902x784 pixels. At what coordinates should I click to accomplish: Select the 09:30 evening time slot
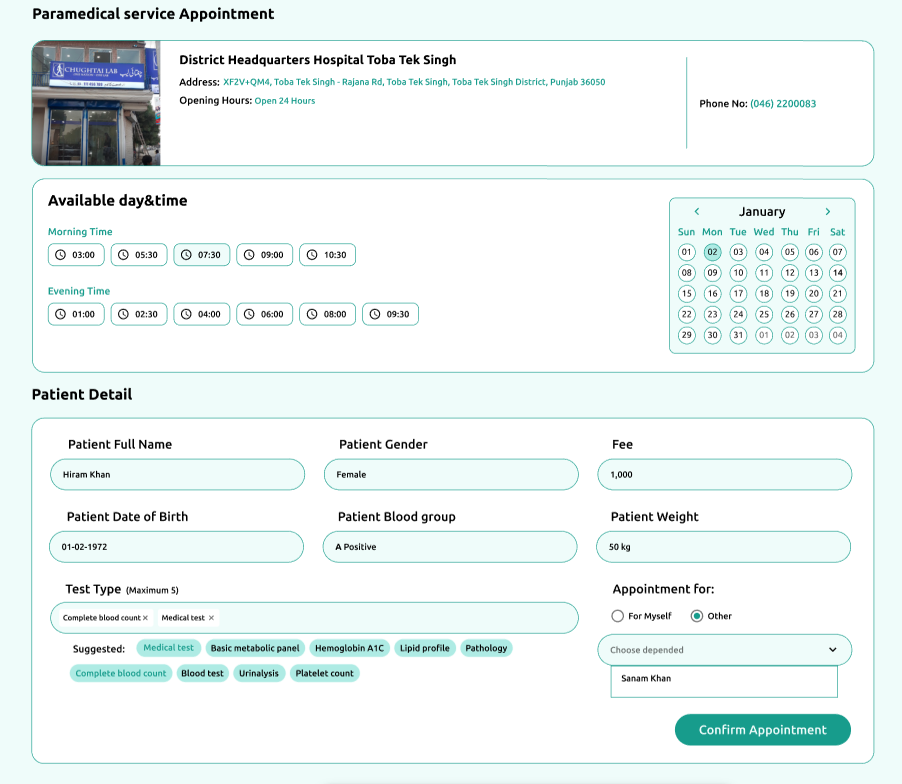tap(390, 314)
